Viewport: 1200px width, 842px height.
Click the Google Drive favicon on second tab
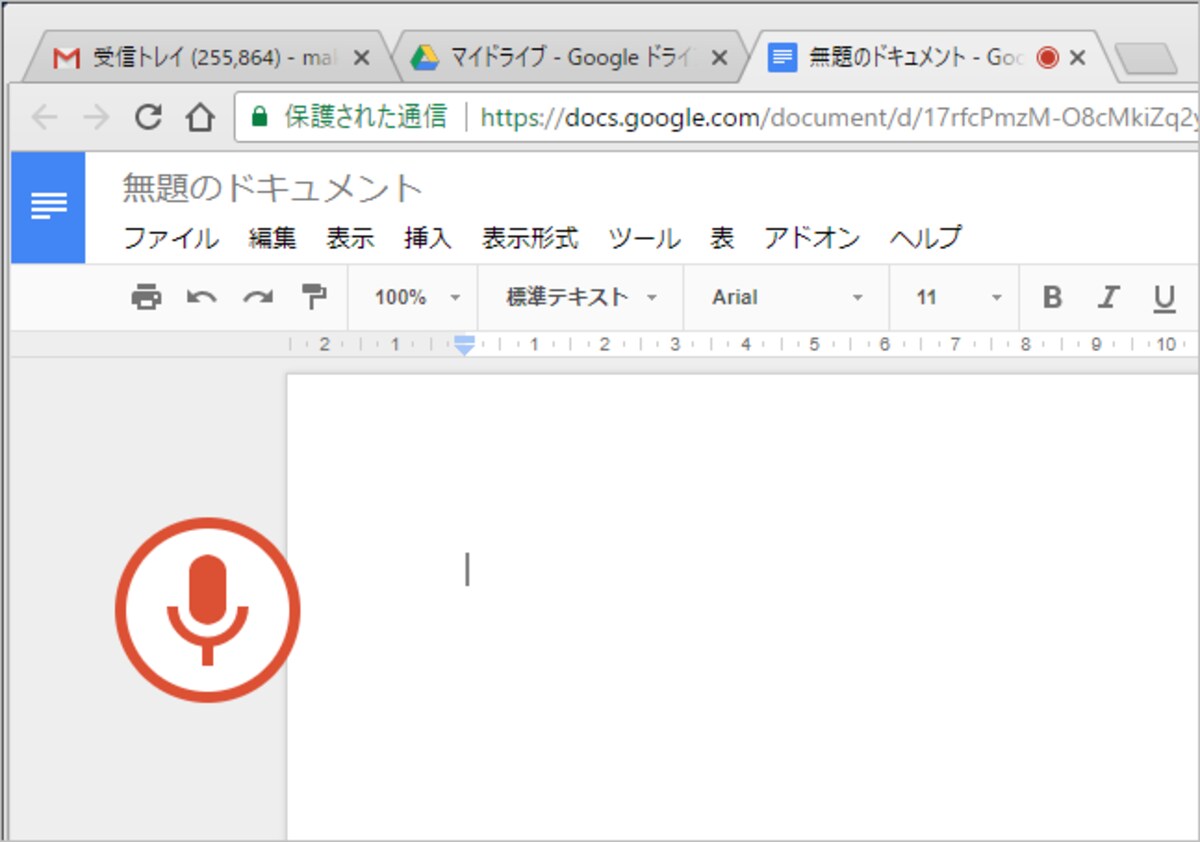click(x=425, y=58)
